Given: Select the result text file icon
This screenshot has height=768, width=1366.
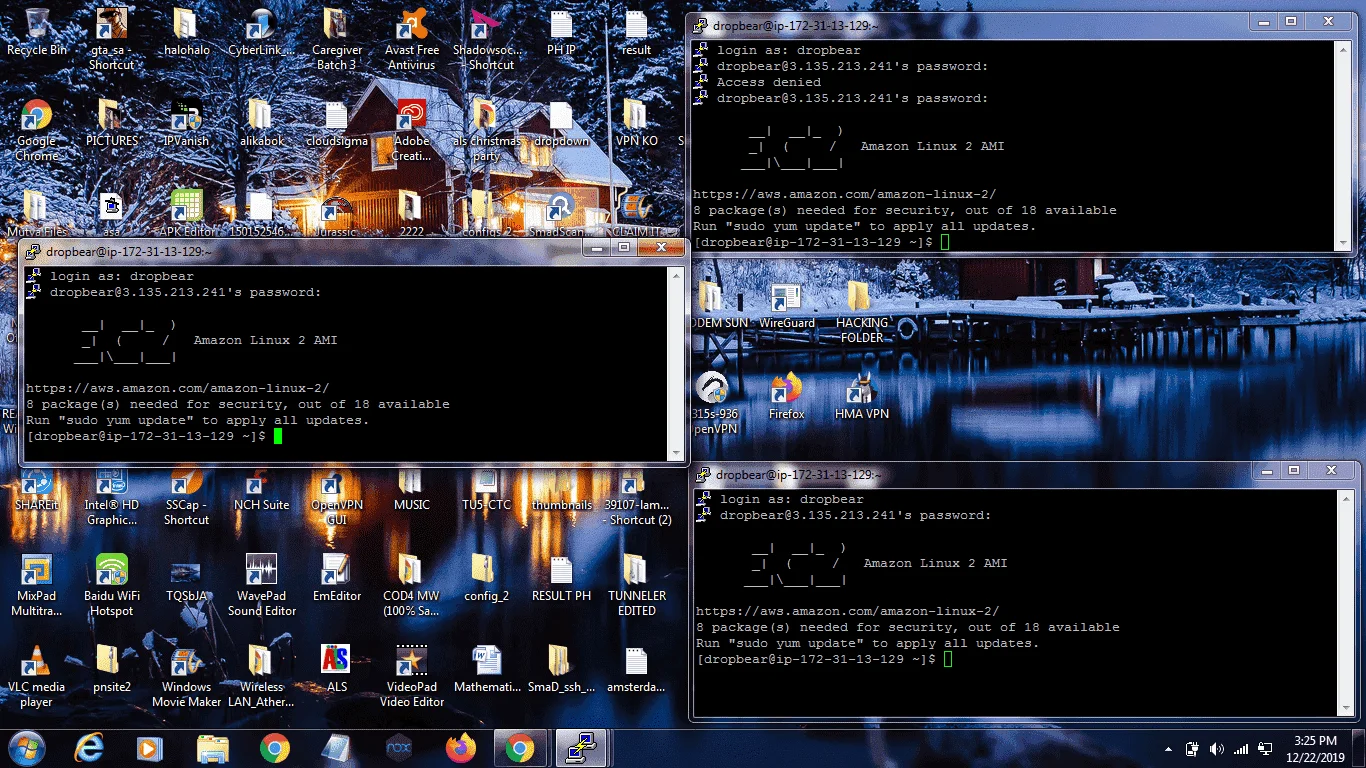Looking at the screenshot, I should pyautogui.click(x=636, y=32).
